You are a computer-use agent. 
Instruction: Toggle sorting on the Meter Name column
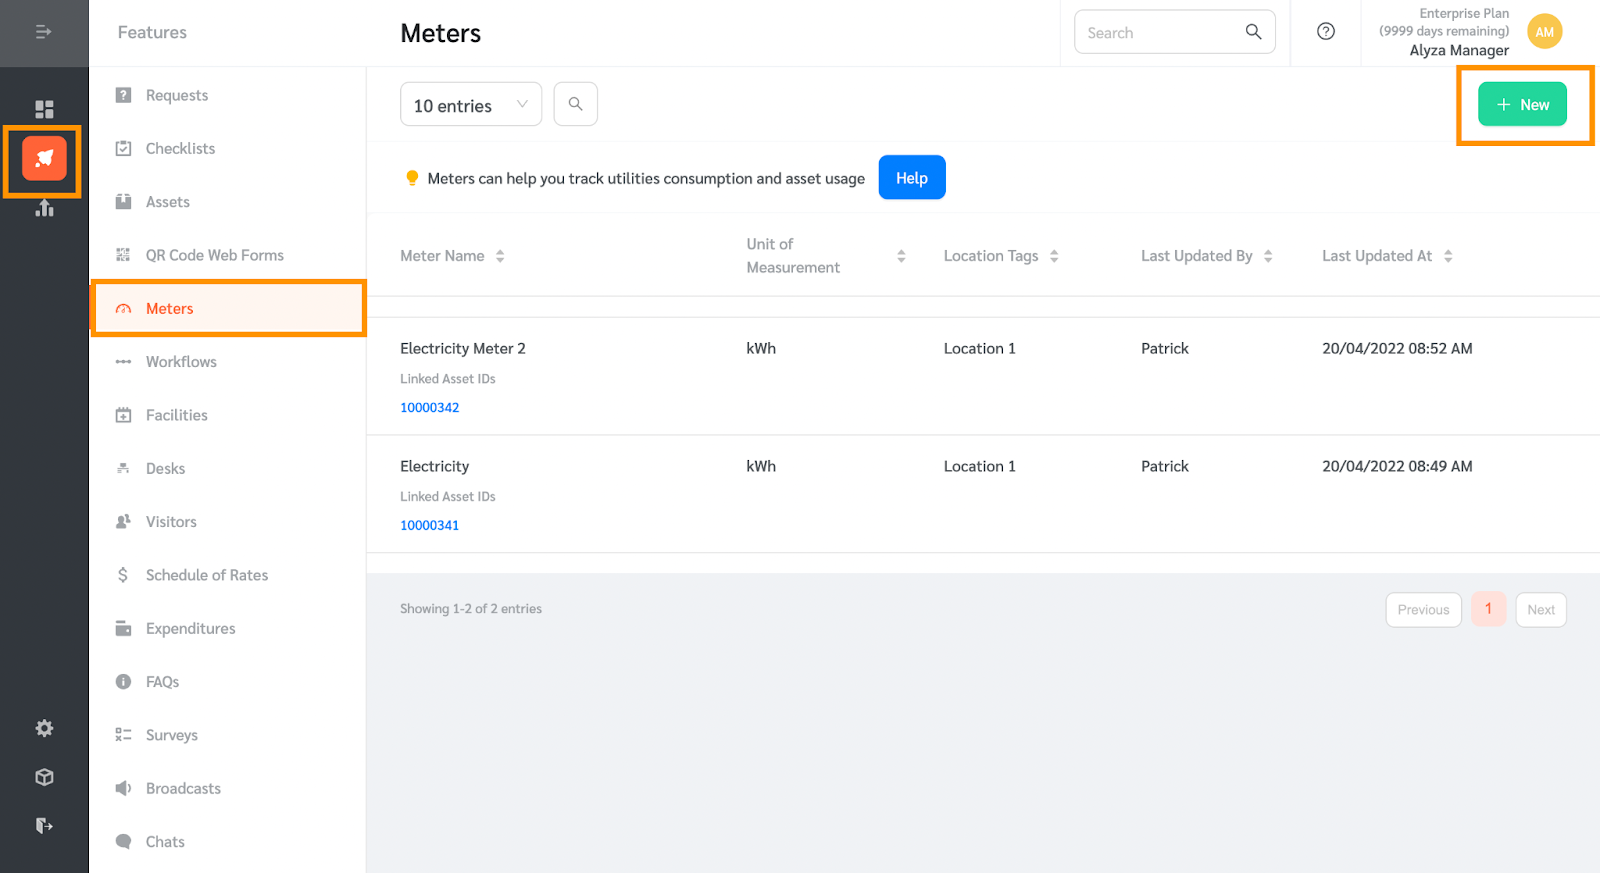click(501, 255)
